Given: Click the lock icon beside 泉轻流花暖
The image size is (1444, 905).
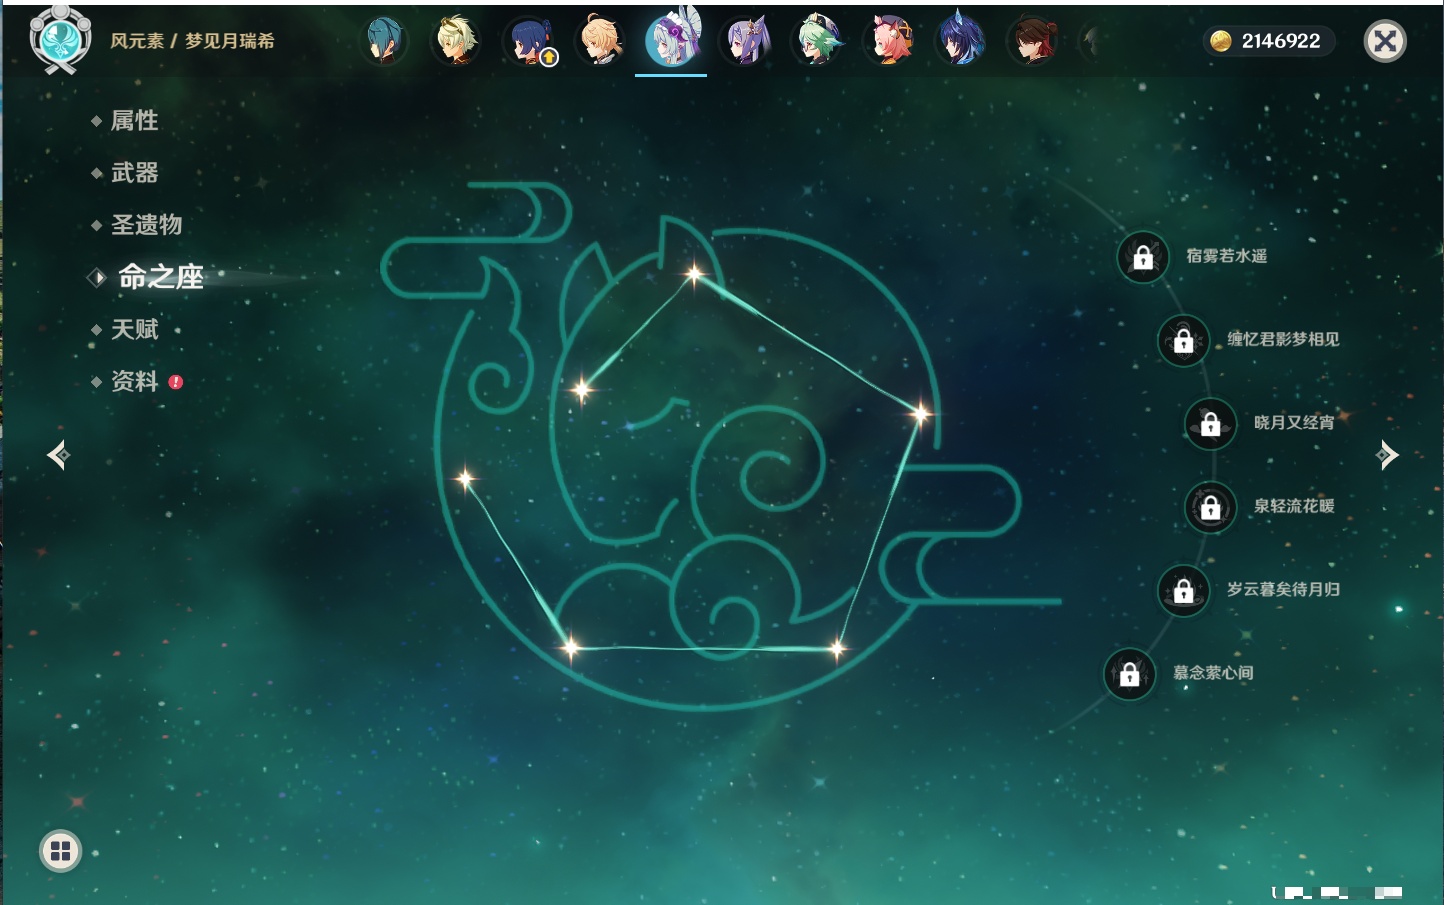Looking at the screenshot, I should pos(1211,507).
